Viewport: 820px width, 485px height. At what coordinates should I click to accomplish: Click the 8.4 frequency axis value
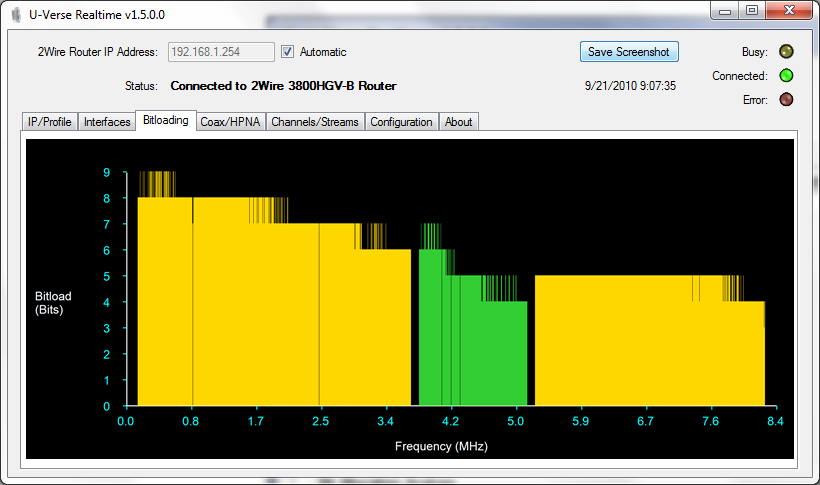[x=775, y=421]
